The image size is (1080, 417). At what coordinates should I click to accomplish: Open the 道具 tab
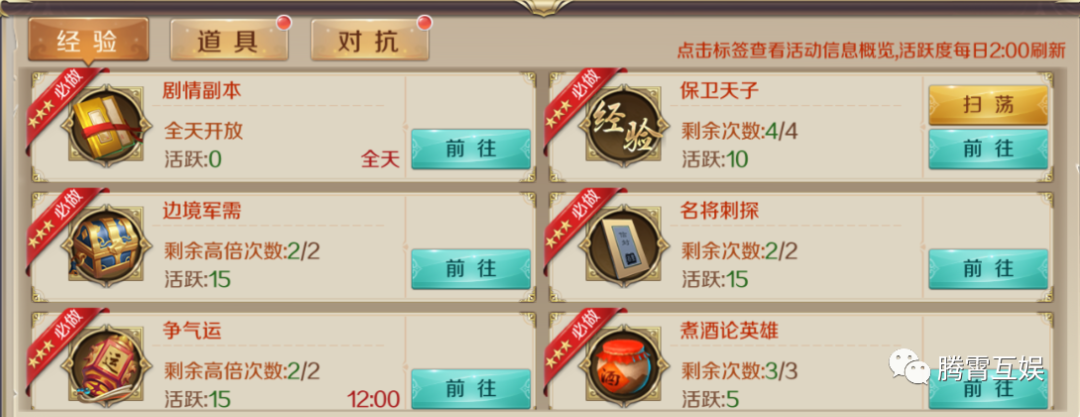pyautogui.click(x=229, y=41)
